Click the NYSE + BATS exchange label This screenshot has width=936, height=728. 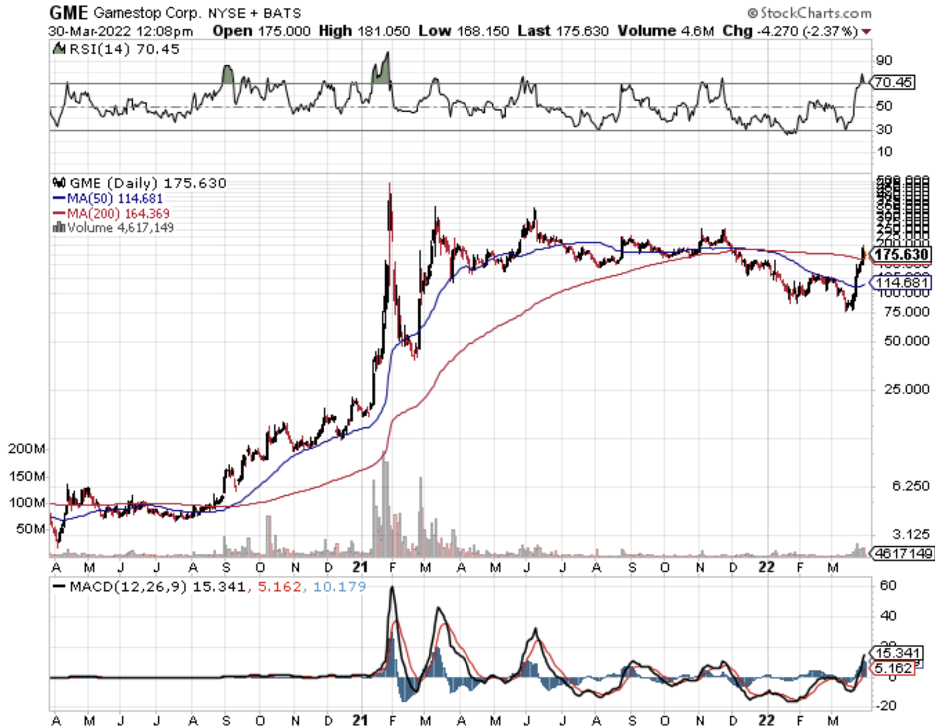(254, 13)
